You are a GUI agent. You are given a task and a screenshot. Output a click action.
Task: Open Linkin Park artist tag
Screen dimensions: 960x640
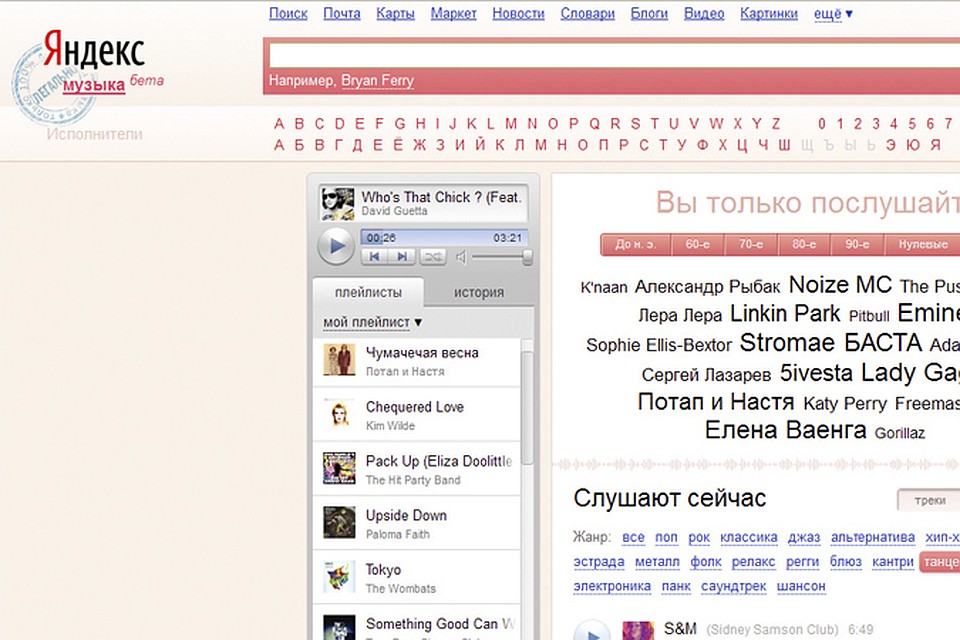coord(785,314)
